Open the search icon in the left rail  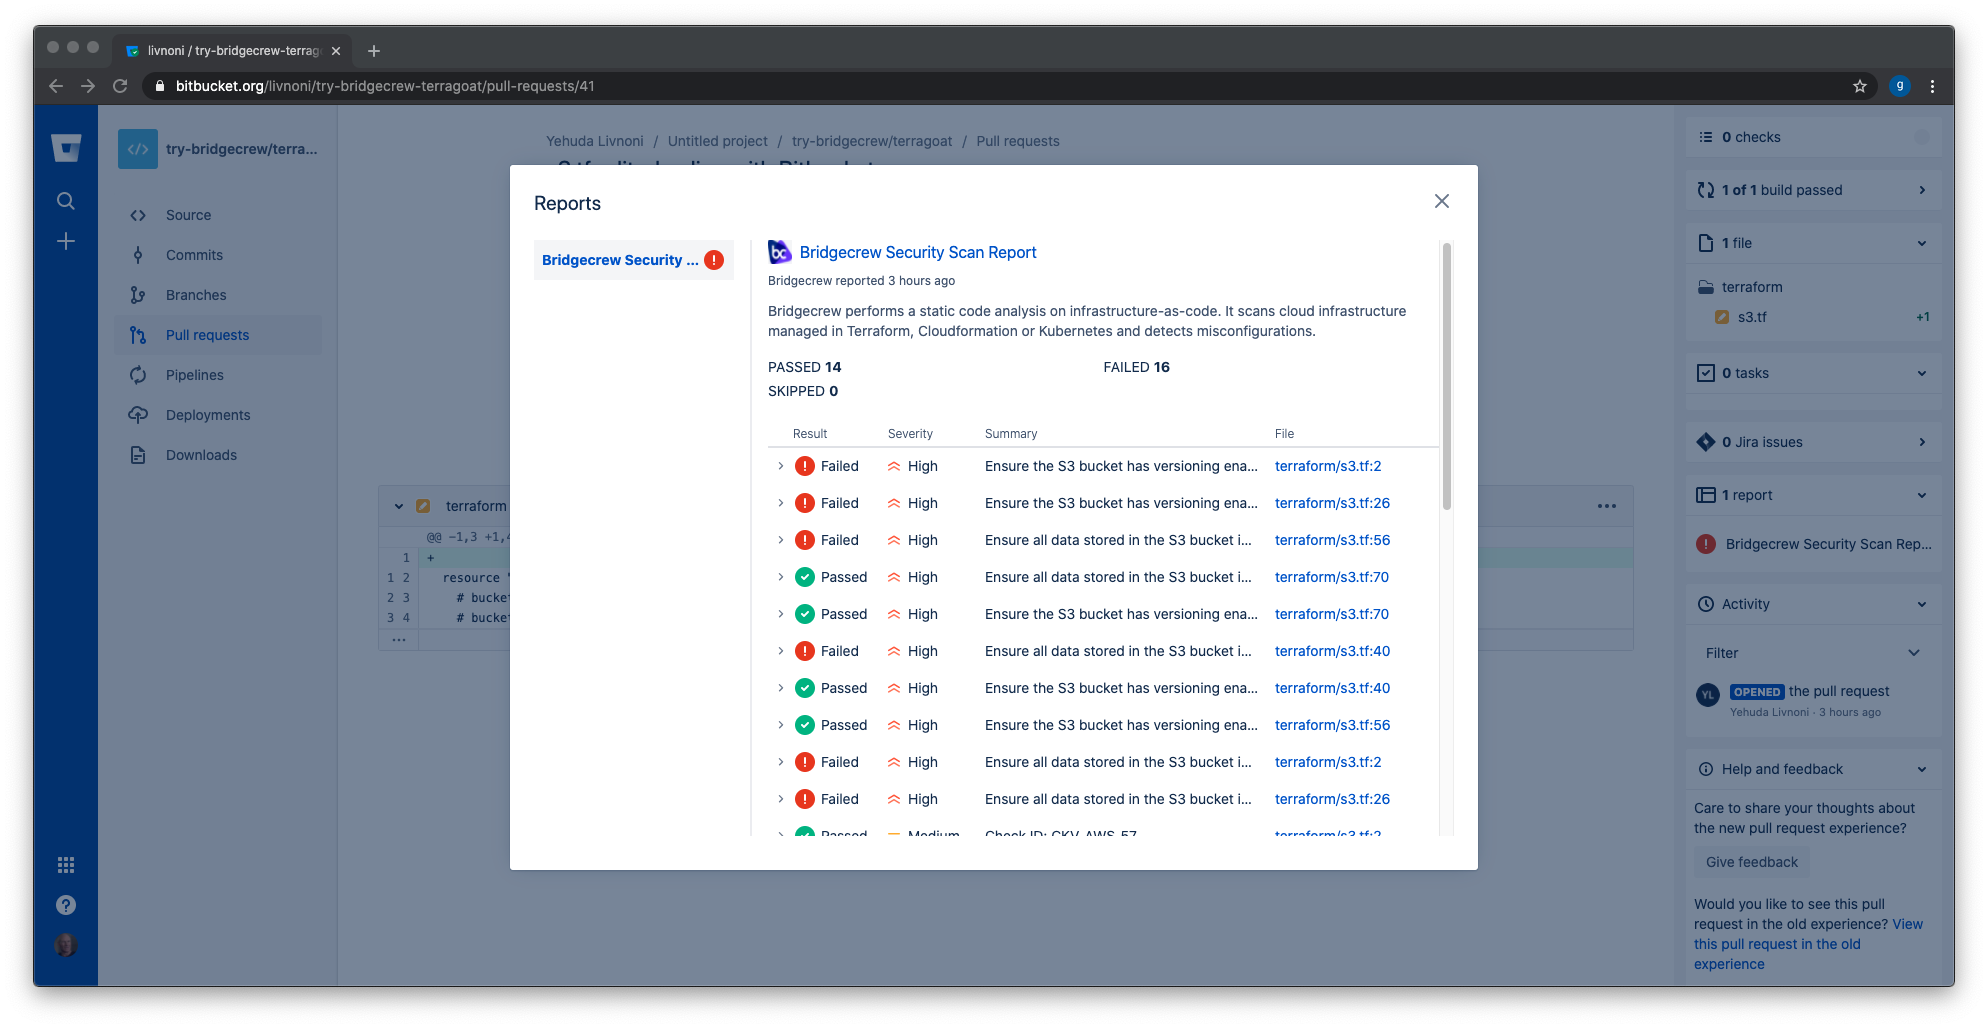(66, 201)
